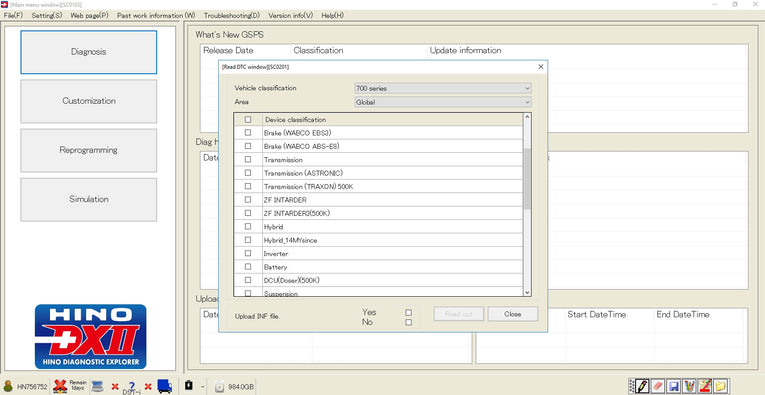Select the Suspension row text
765x395 pixels.
coord(281,294)
